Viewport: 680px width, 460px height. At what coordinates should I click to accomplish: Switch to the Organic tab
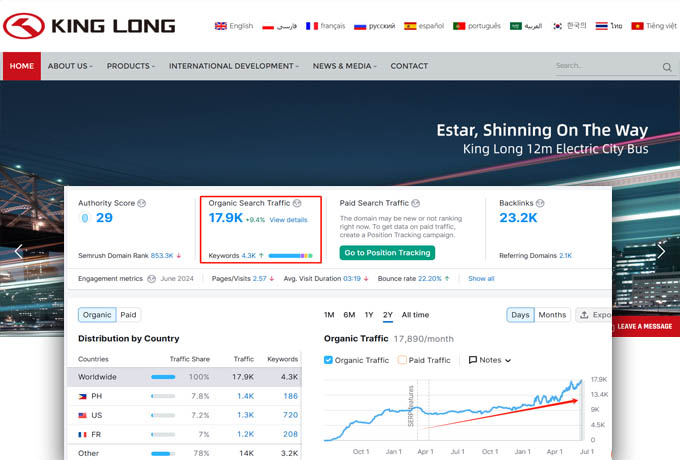tap(97, 315)
